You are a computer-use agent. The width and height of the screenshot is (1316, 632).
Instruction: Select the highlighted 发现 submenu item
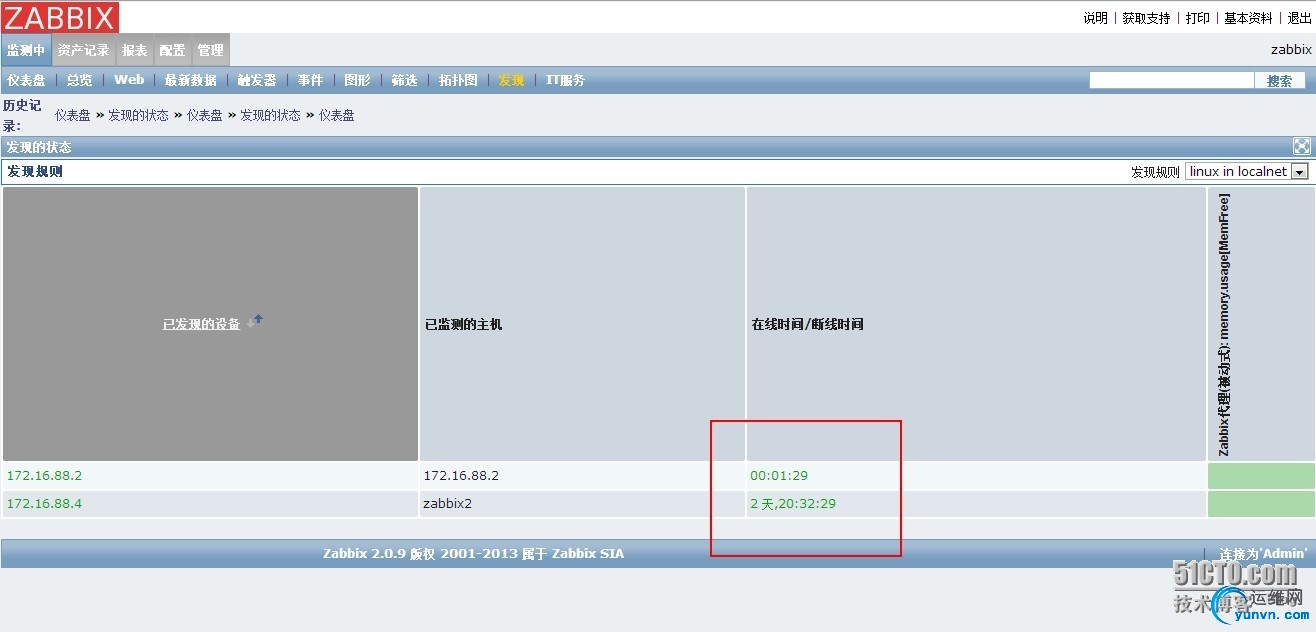511,81
